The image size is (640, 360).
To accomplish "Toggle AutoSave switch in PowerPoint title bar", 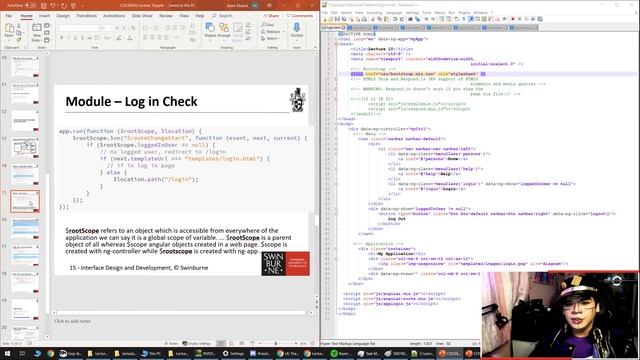I will click(31, 6).
